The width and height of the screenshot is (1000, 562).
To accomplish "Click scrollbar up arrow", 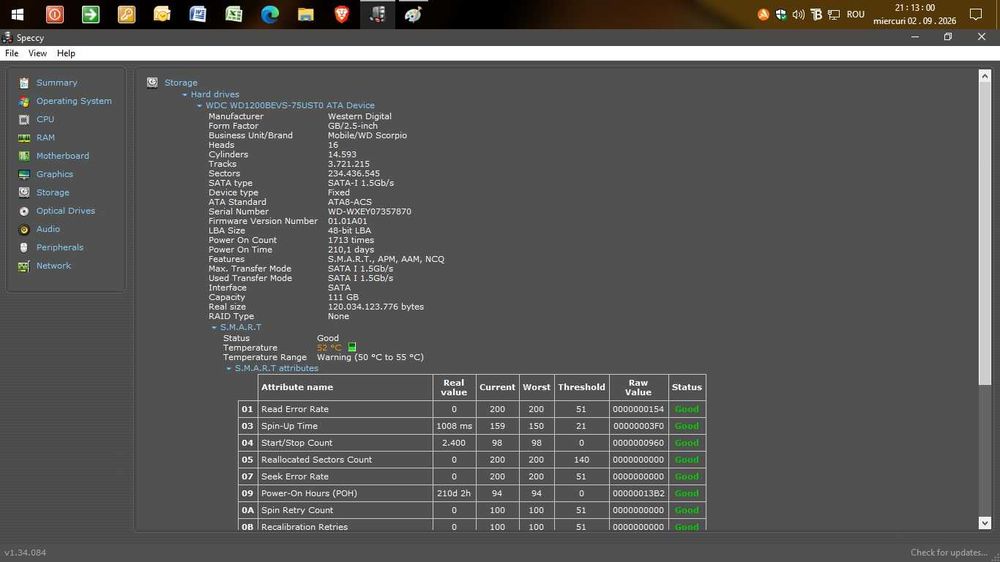I will point(985,76).
